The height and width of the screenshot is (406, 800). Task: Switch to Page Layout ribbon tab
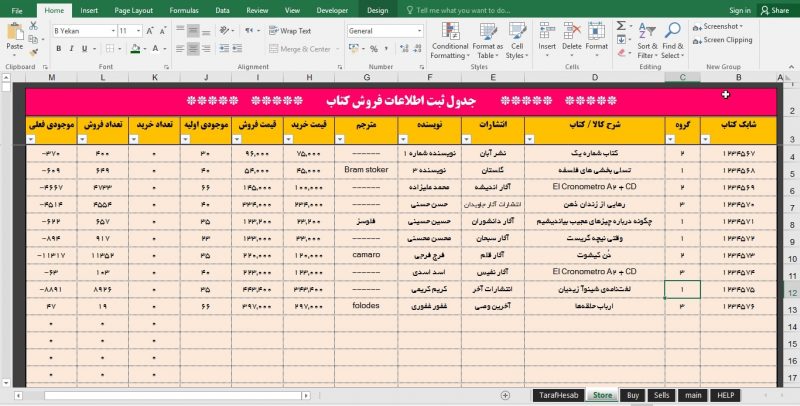point(134,10)
